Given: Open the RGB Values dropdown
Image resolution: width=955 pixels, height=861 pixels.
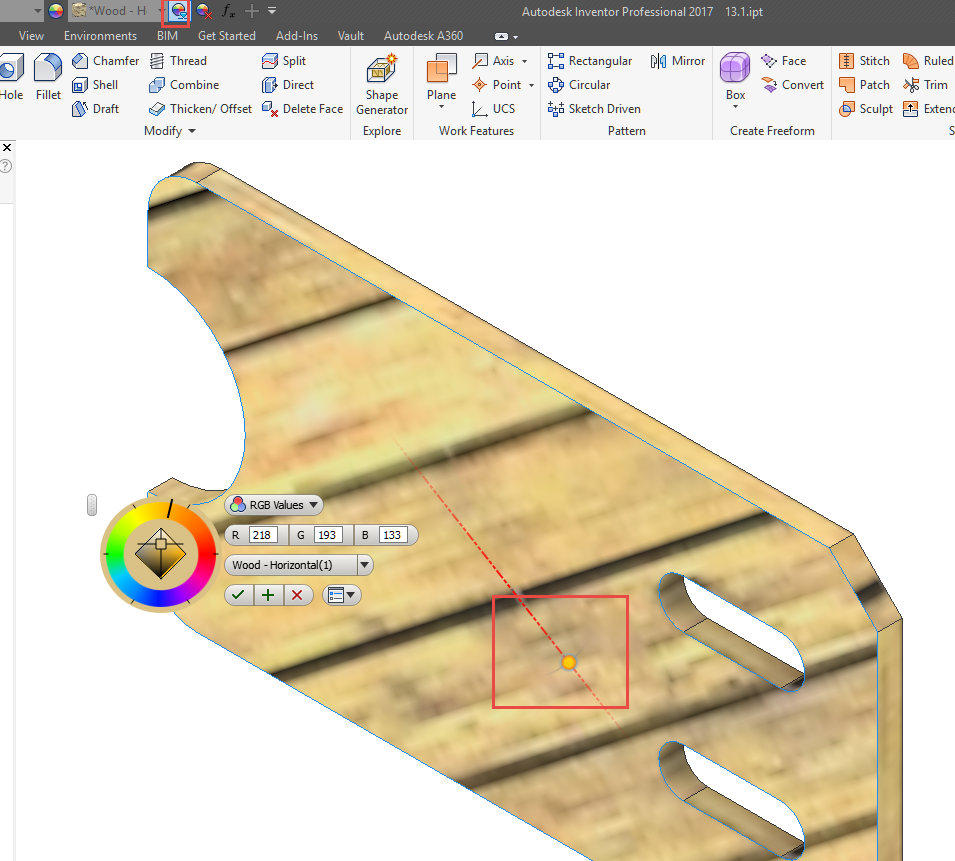Looking at the screenshot, I should (273, 504).
